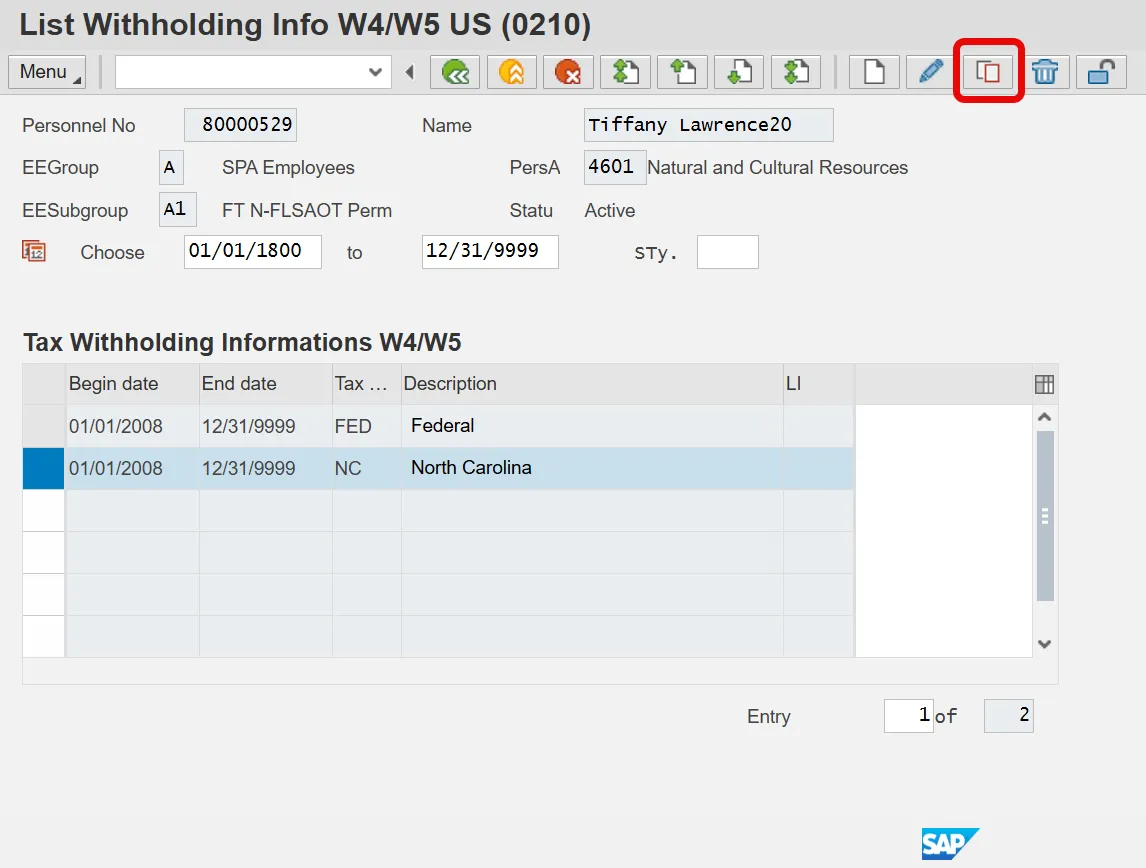This screenshot has height=868, width=1146.
Task: Delete record with trash can icon
Action: pos(1045,72)
